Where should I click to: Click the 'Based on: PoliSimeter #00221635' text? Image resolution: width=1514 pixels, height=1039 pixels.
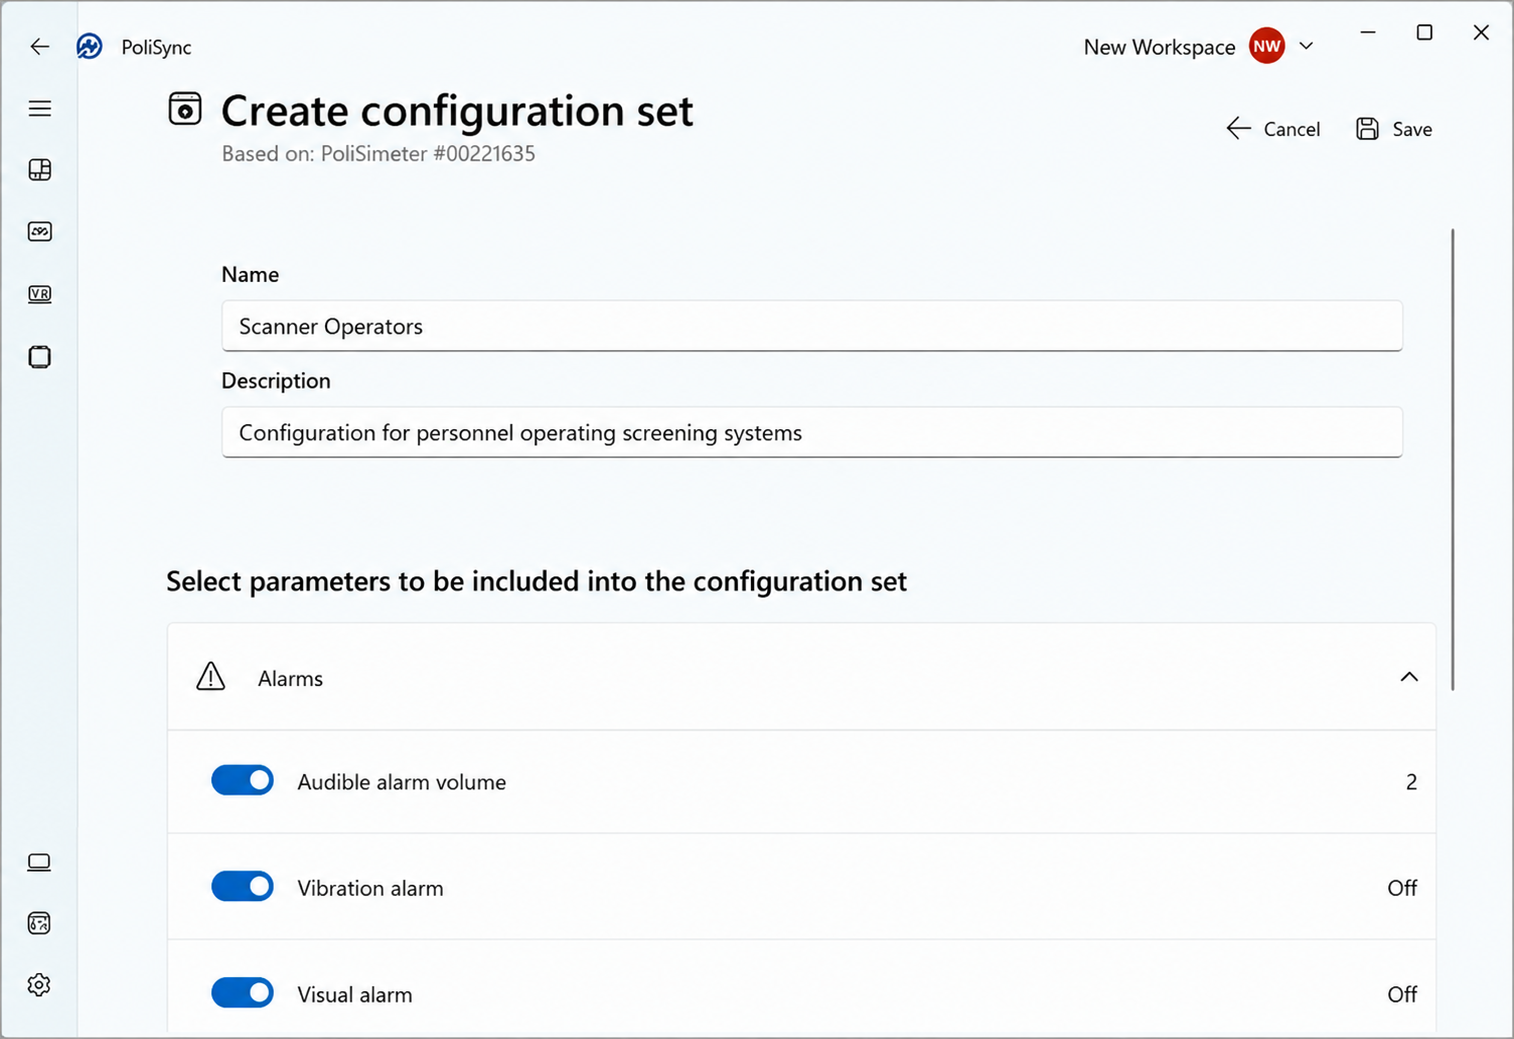click(378, 154)
